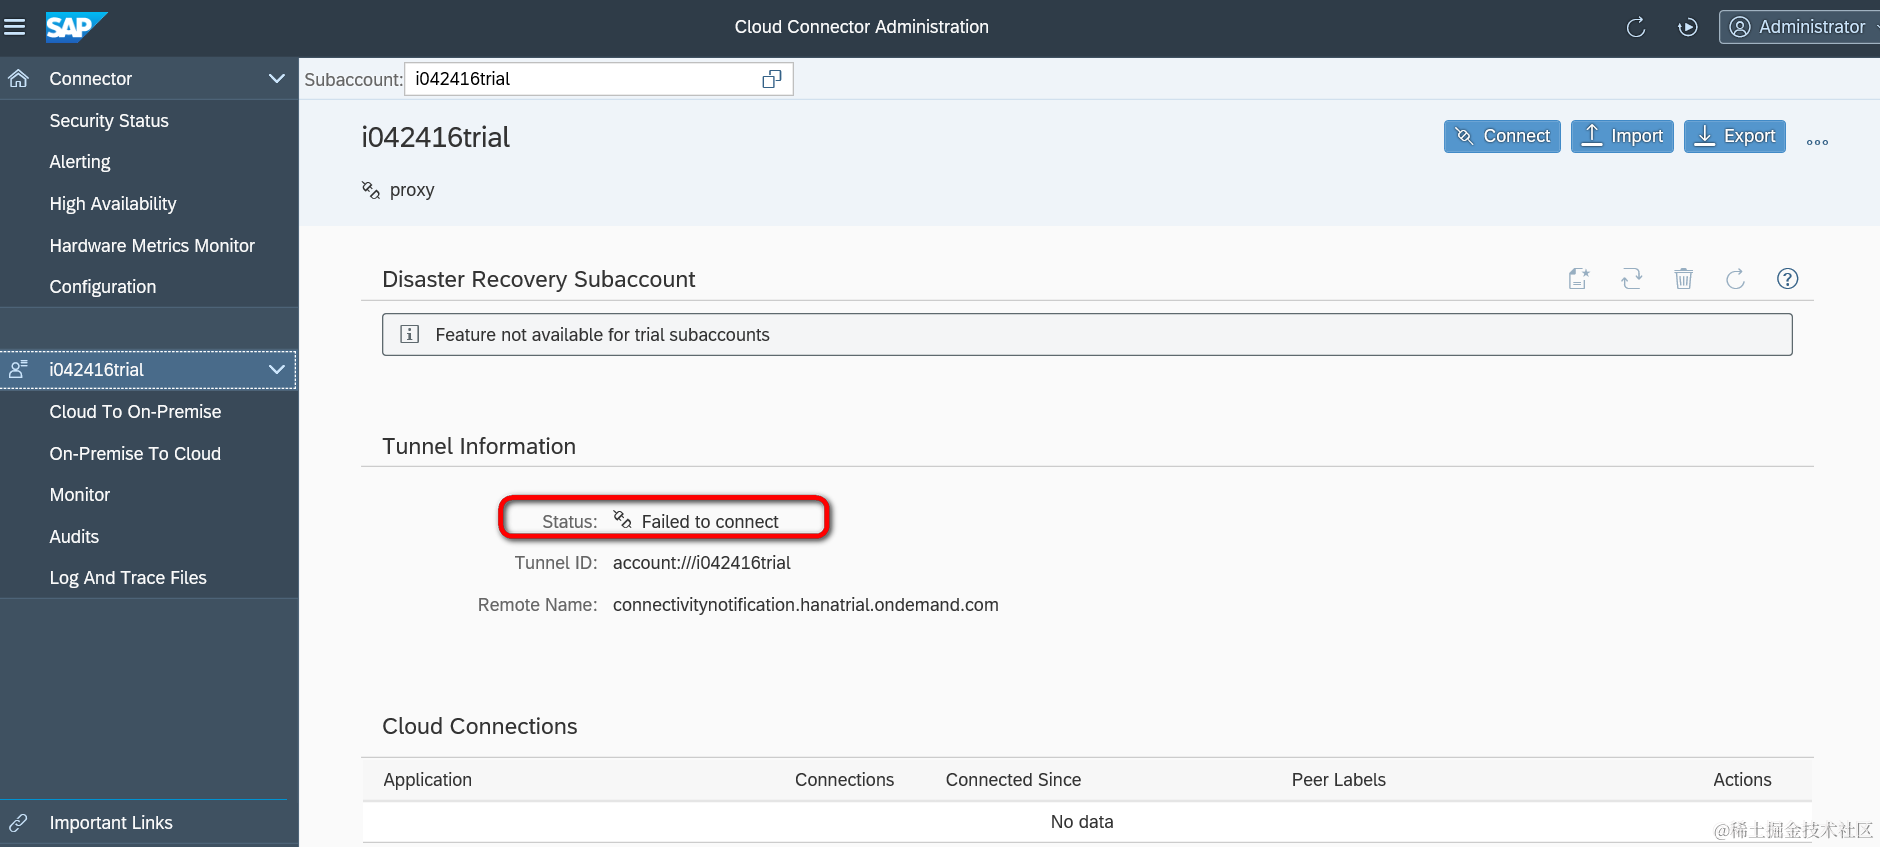Click the Application column header
1880x847 pixels.
tap(428, 780)
